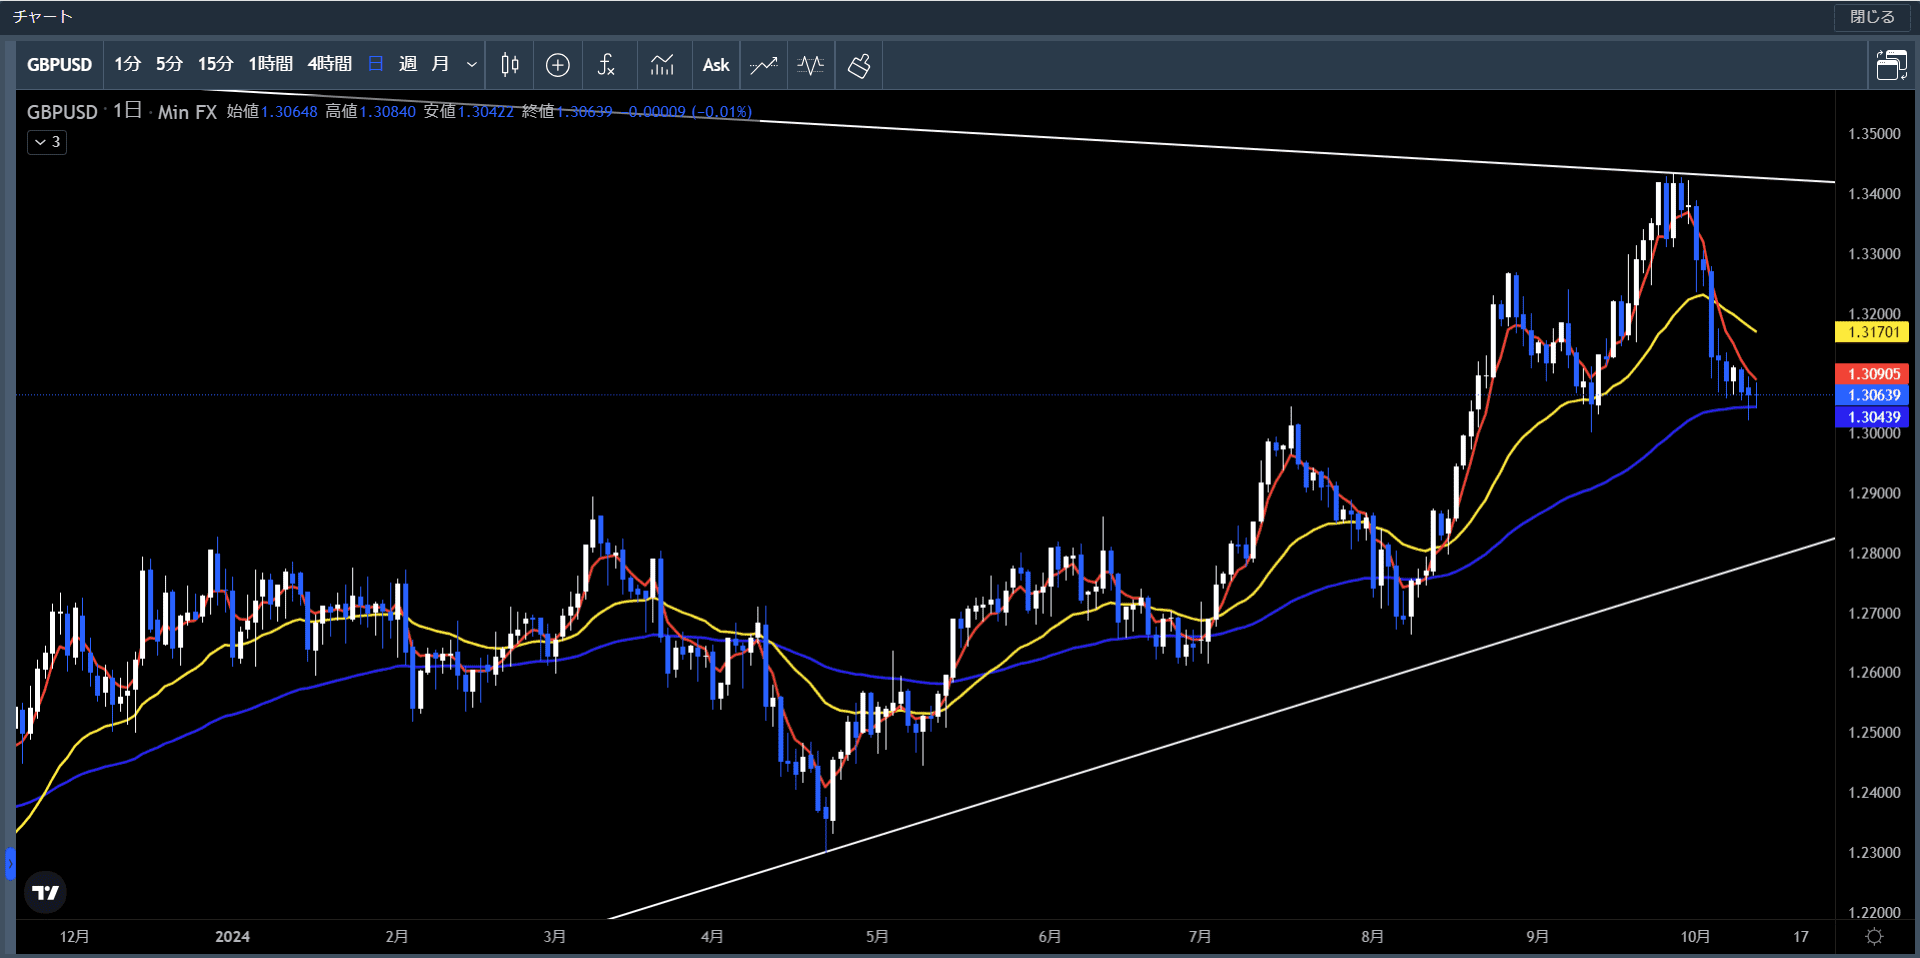Click the 始値 1.30648 open value
The width and height of the screenshot is (1920, 958).
click(x=272, y=112)
